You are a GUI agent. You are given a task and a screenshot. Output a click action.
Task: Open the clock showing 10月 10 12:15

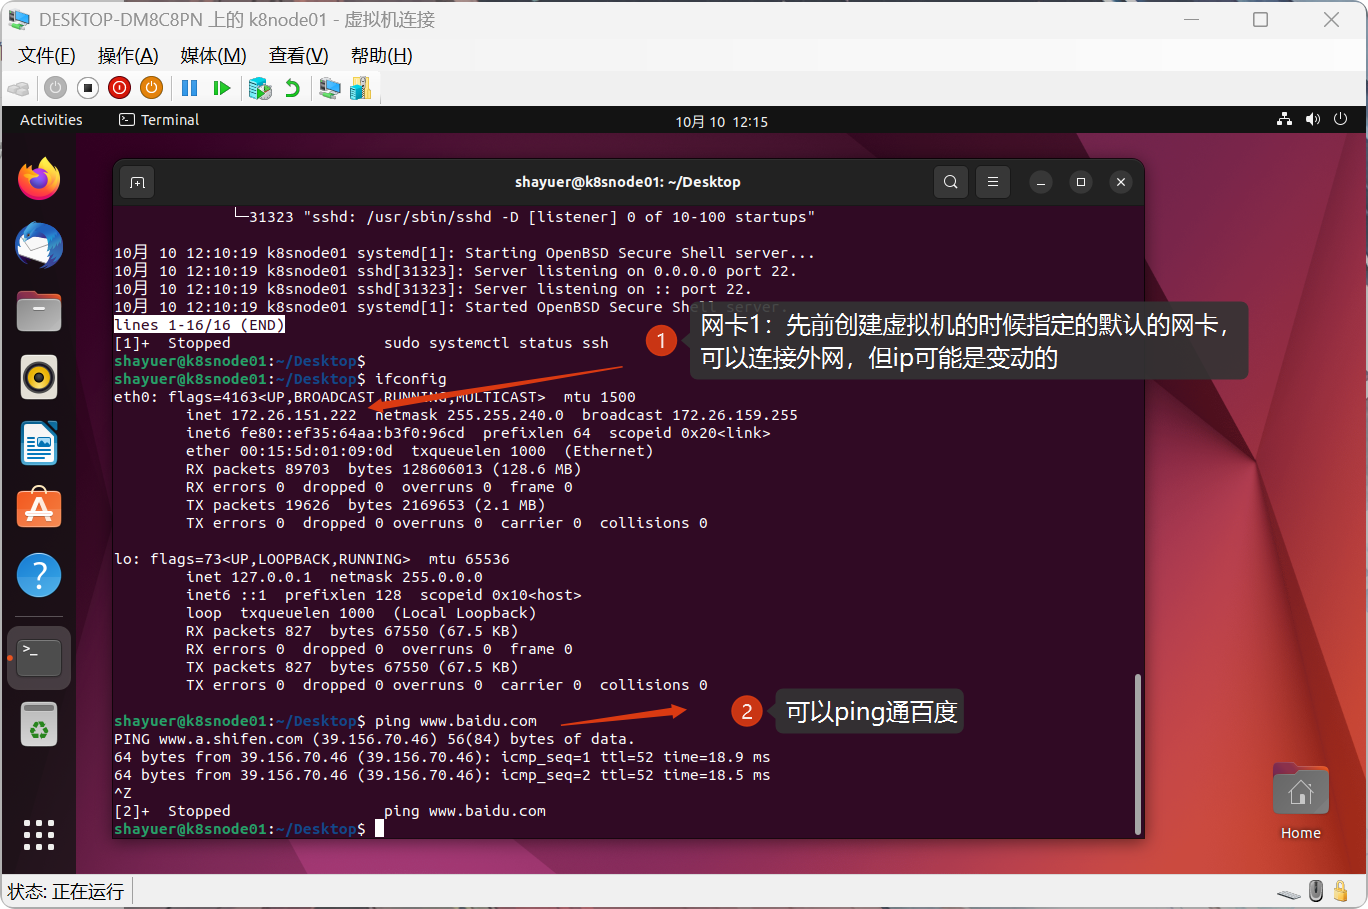(x=721, y=121)
